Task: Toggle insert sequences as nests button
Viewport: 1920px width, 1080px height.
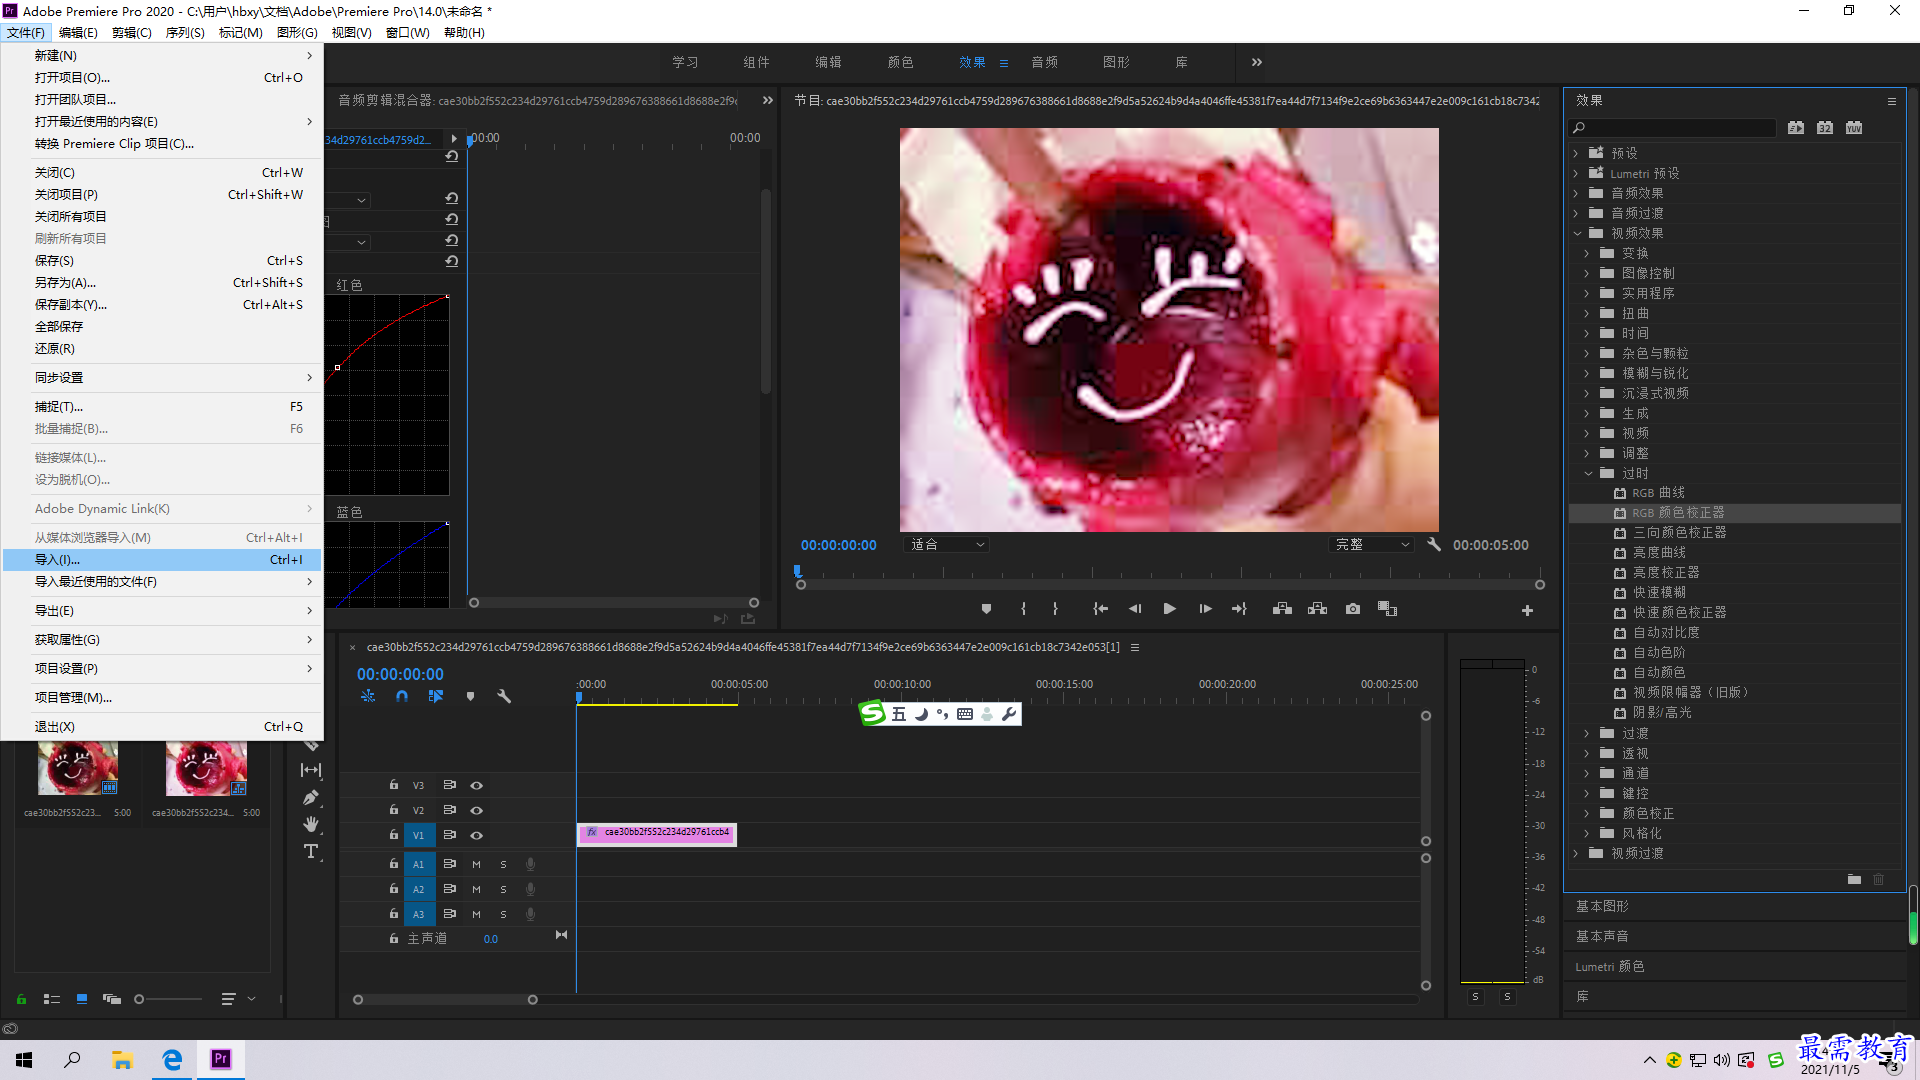Action: tap(368, 696)
